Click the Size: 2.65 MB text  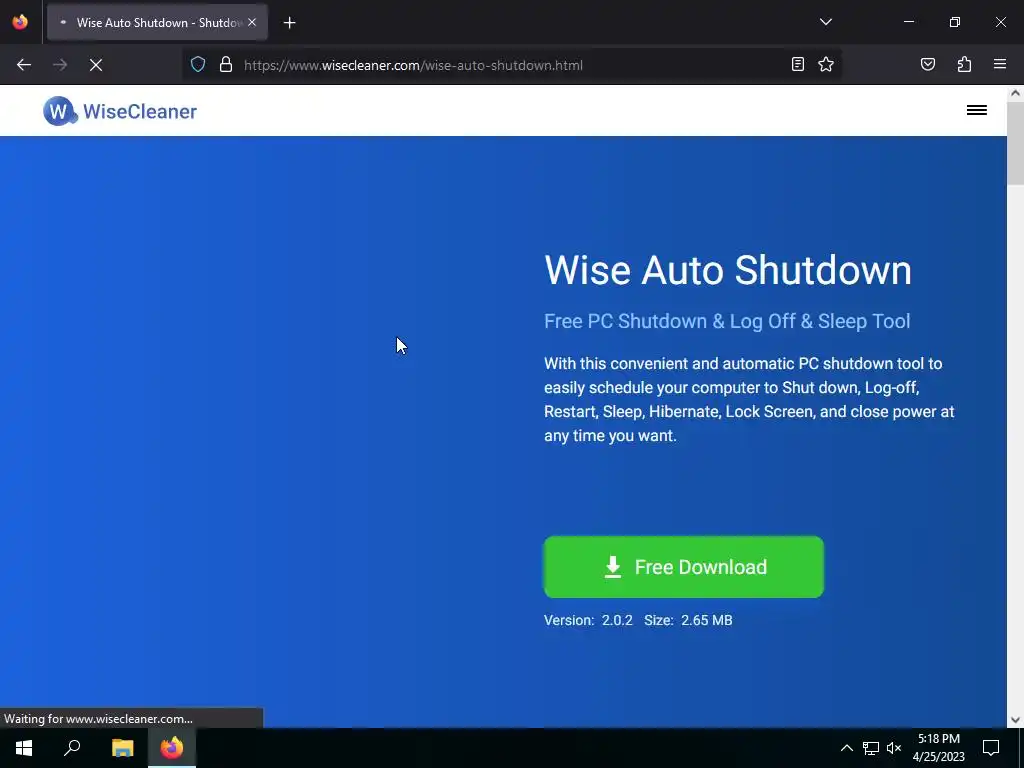[x=688, y=620]
